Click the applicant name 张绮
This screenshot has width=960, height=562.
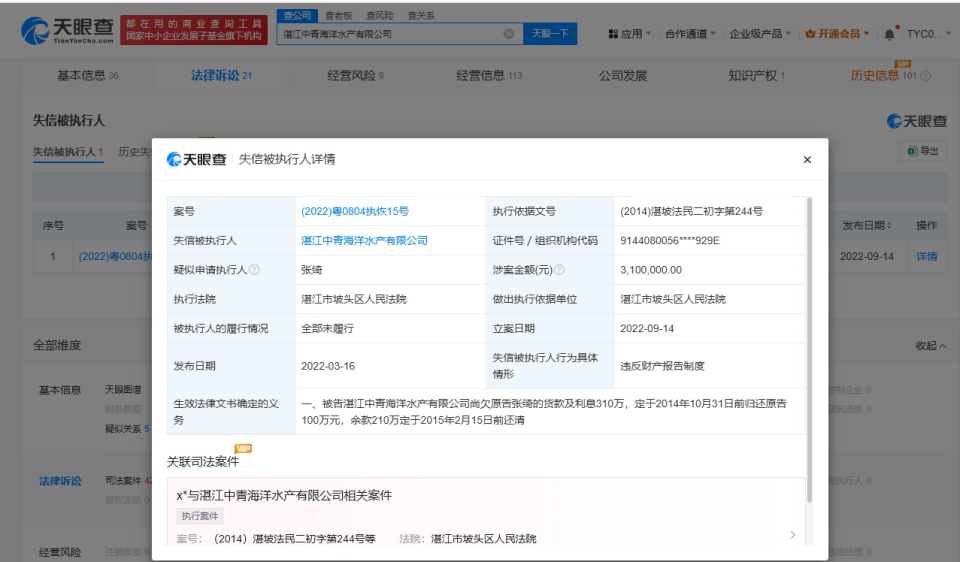tap(312, 270)
